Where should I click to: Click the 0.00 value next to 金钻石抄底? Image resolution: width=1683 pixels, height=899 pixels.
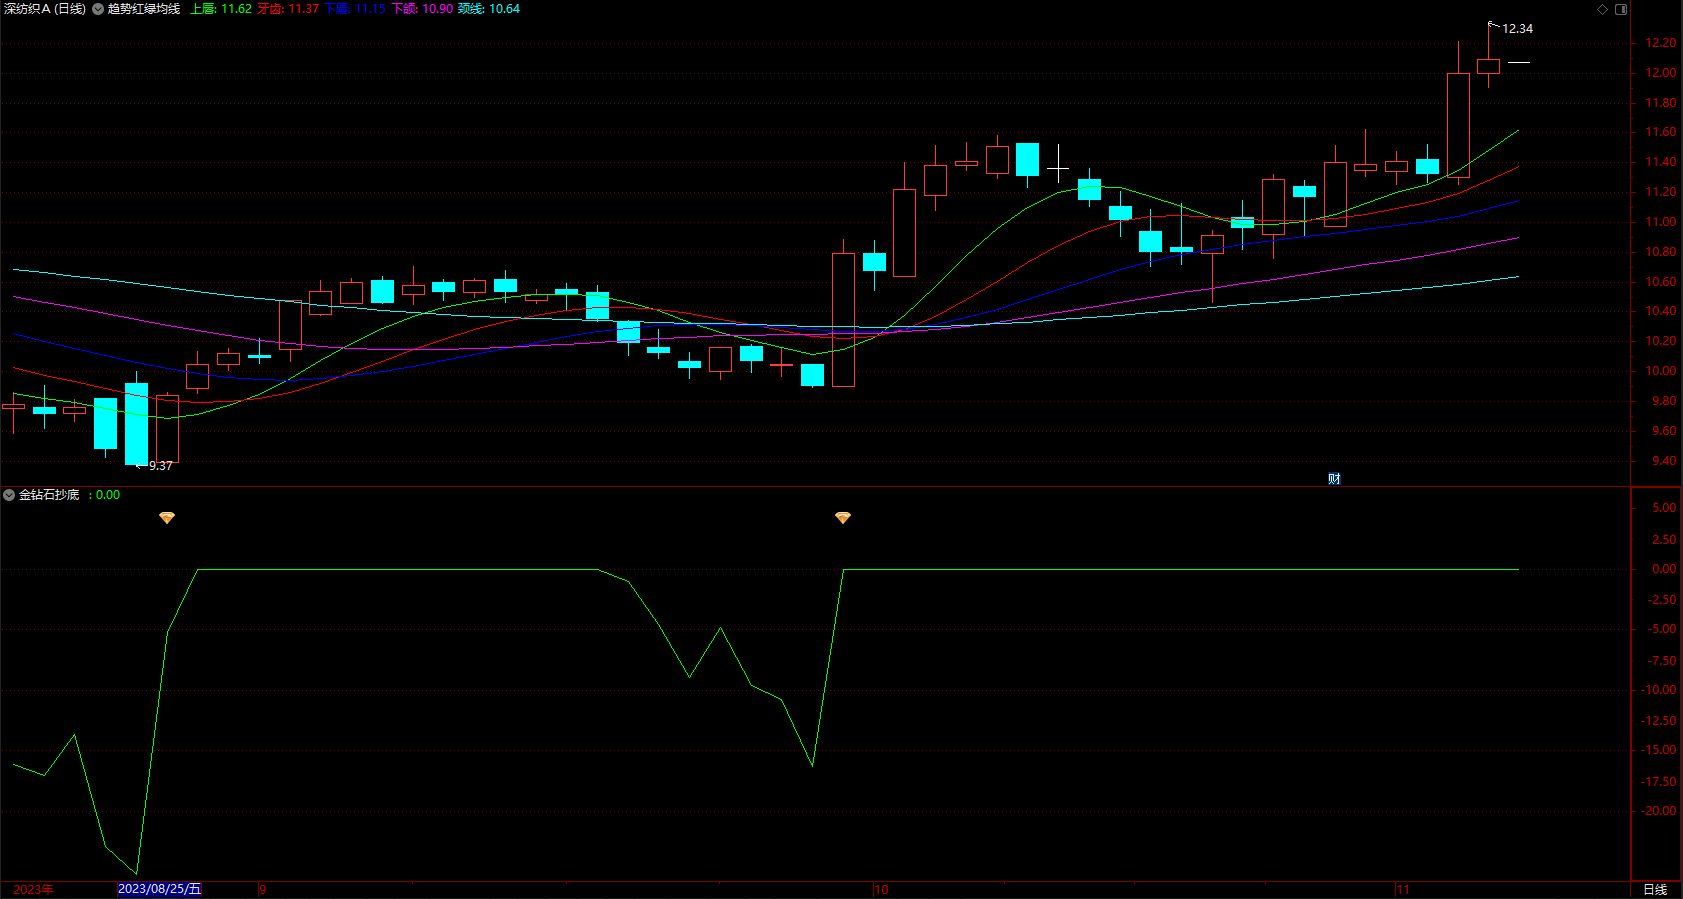point(108,495)
